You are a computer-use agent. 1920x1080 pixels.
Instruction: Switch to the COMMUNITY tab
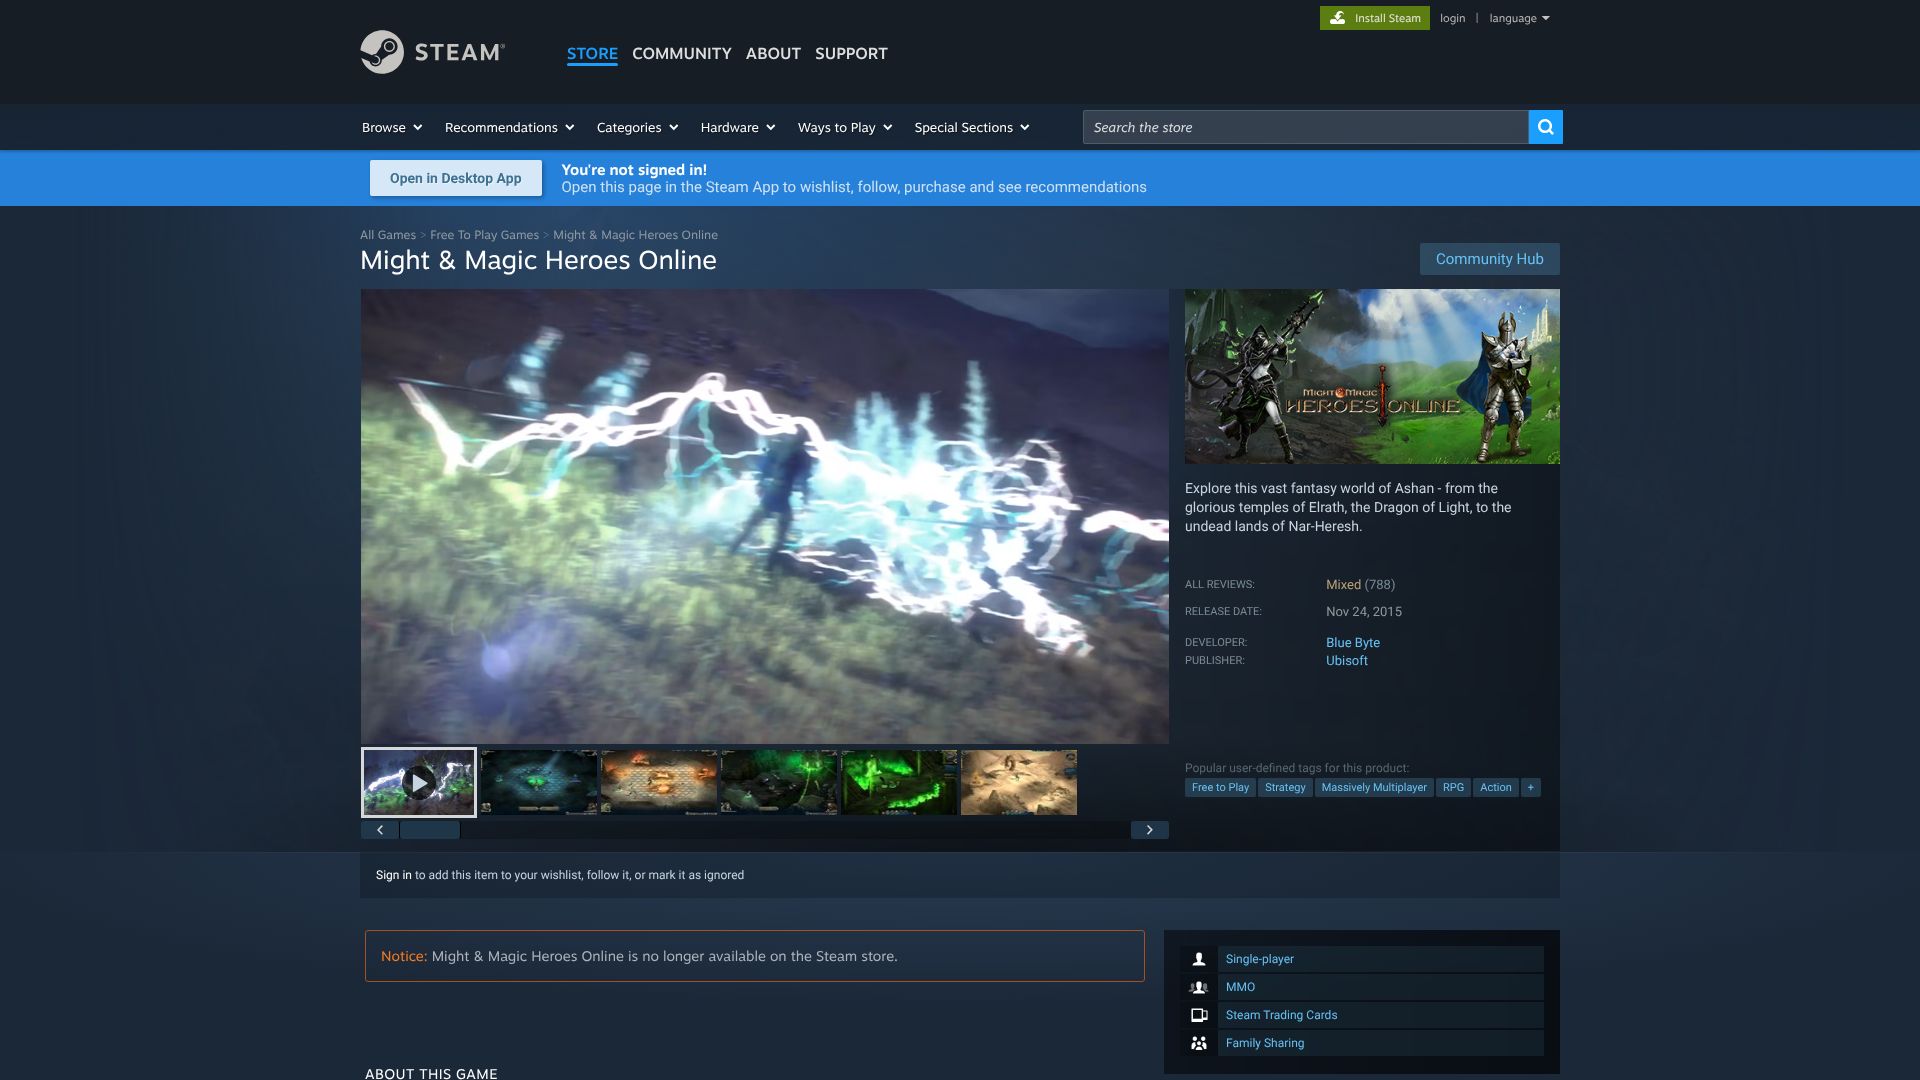click(x=681, y=53)
